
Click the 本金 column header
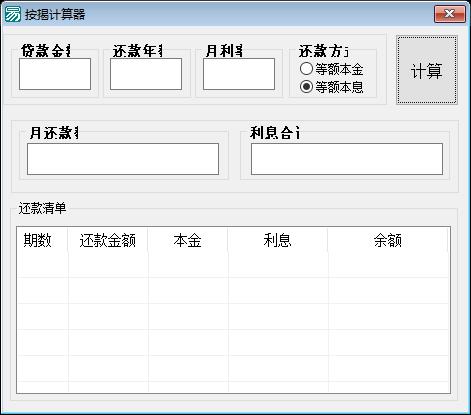coord(188,240)
